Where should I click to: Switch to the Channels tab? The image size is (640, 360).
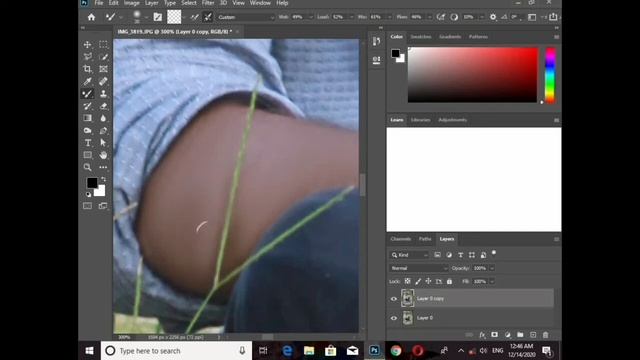click(x=400, y=239)
